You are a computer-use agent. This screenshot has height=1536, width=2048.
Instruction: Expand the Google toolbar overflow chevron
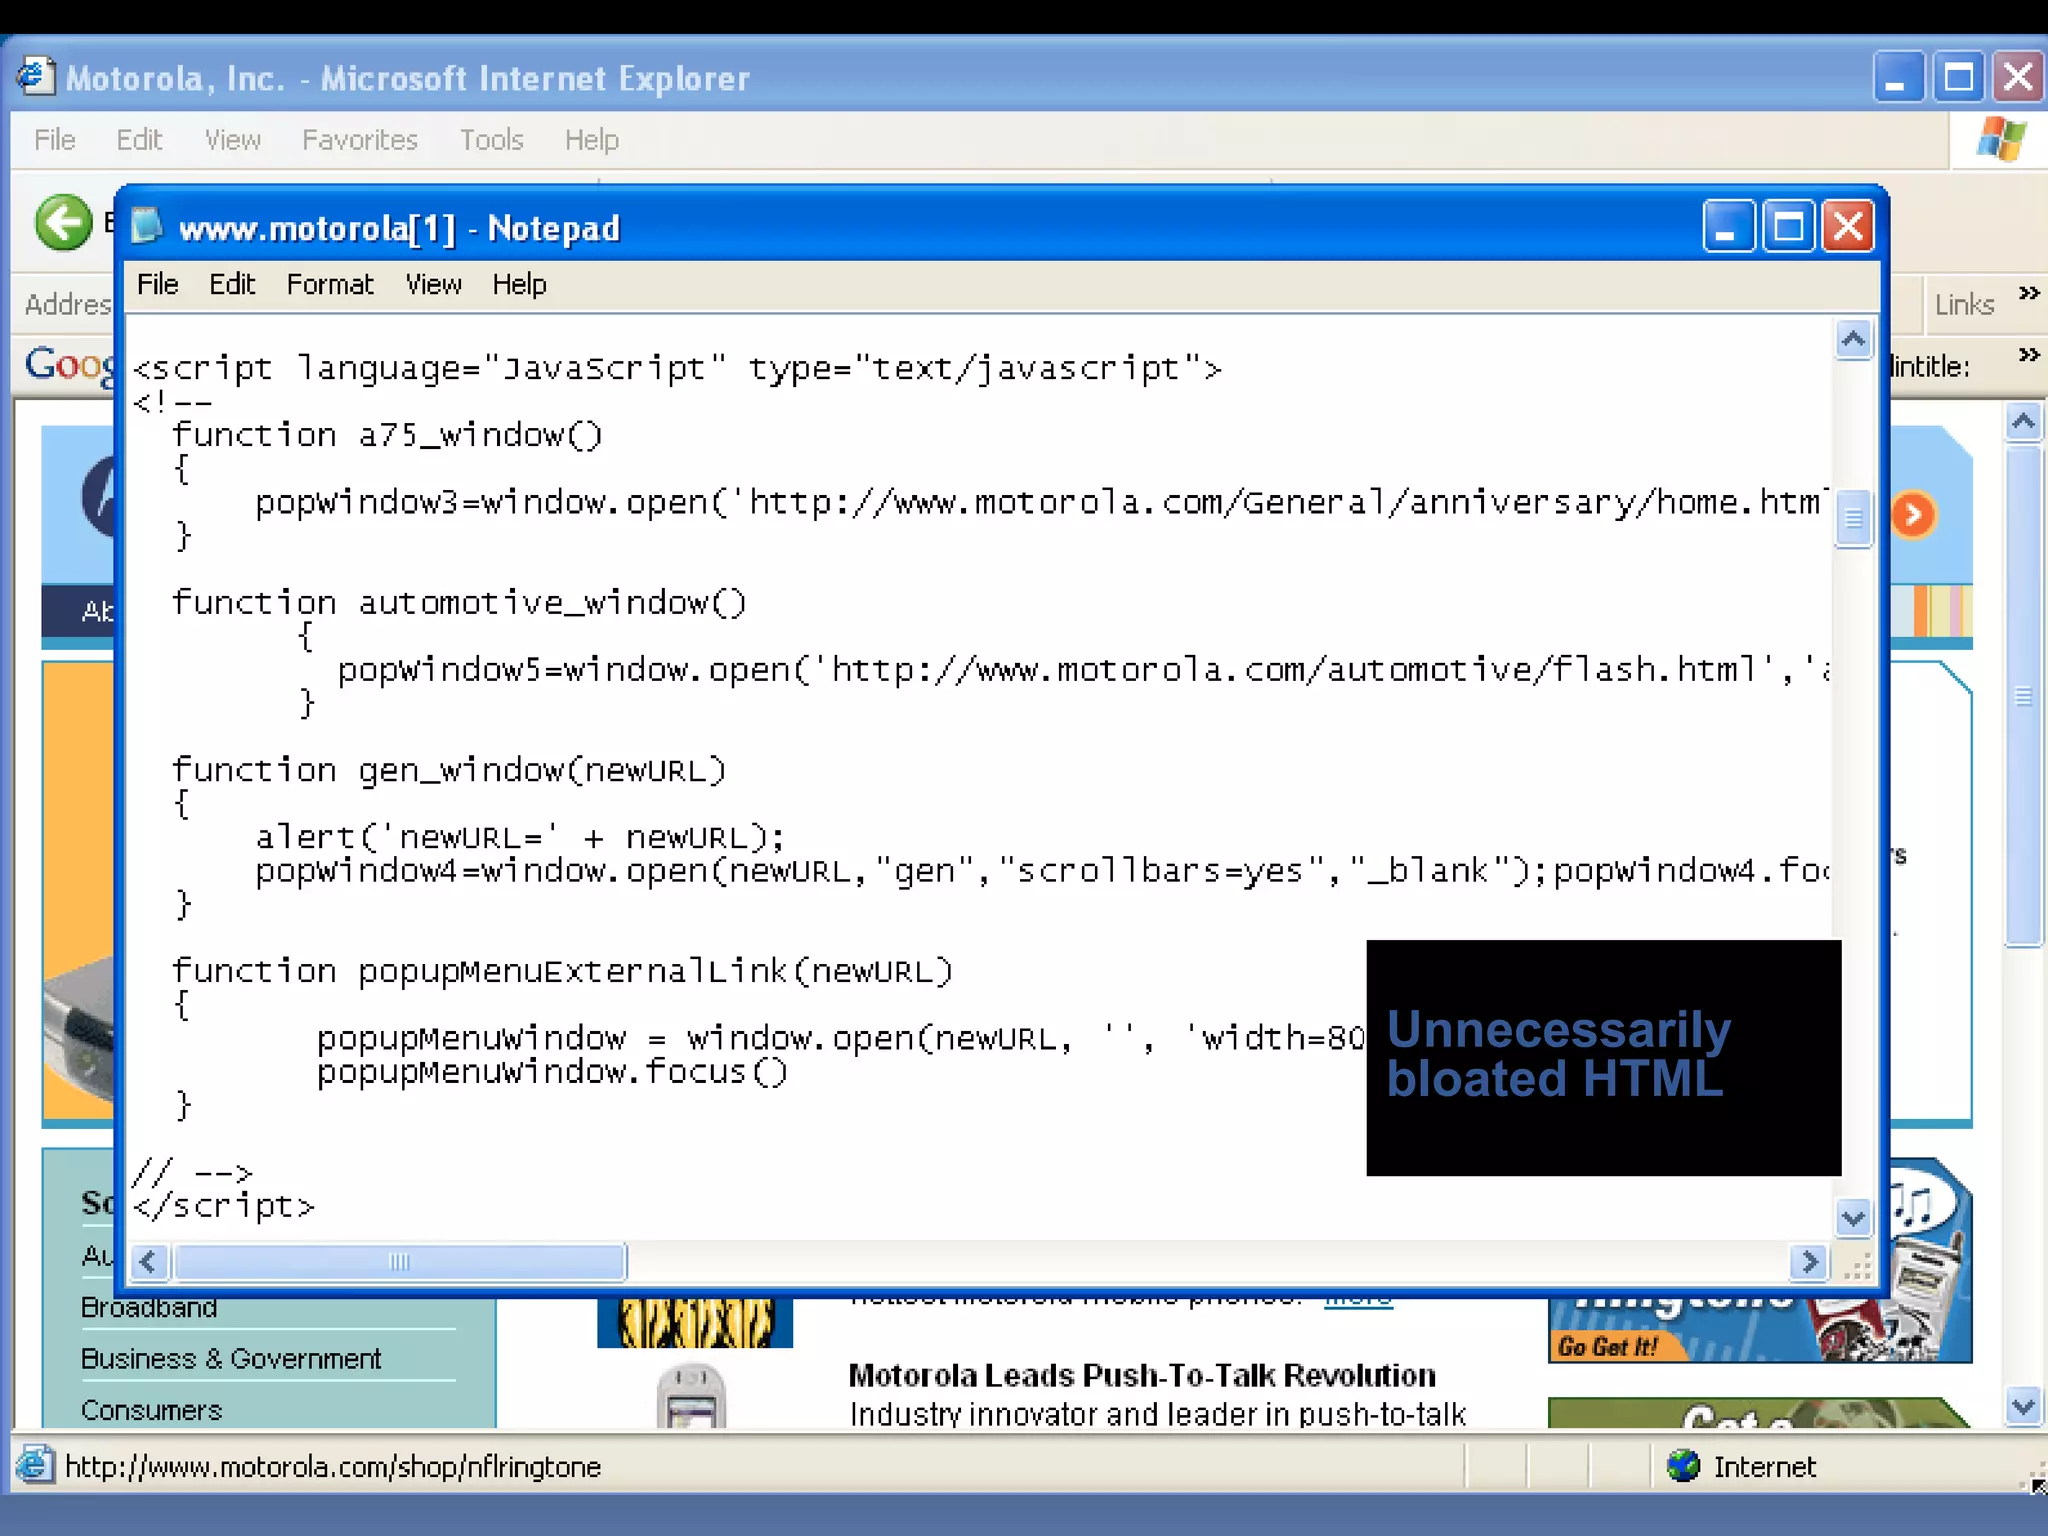pos(2029,355)
